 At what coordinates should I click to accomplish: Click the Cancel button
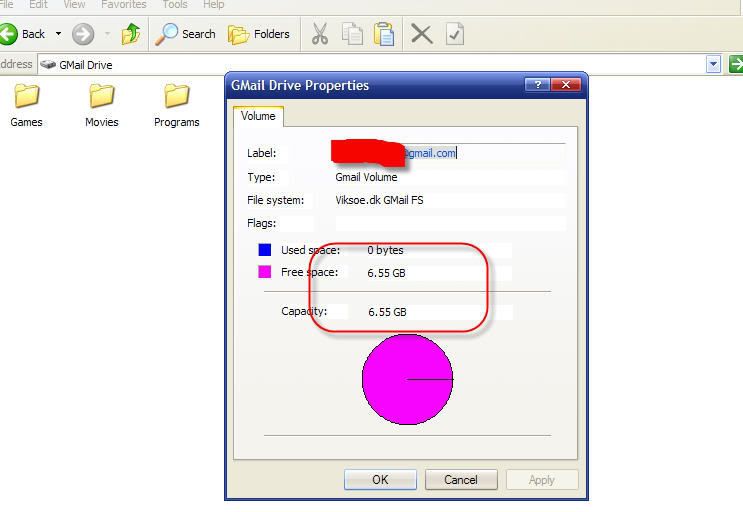461,480
